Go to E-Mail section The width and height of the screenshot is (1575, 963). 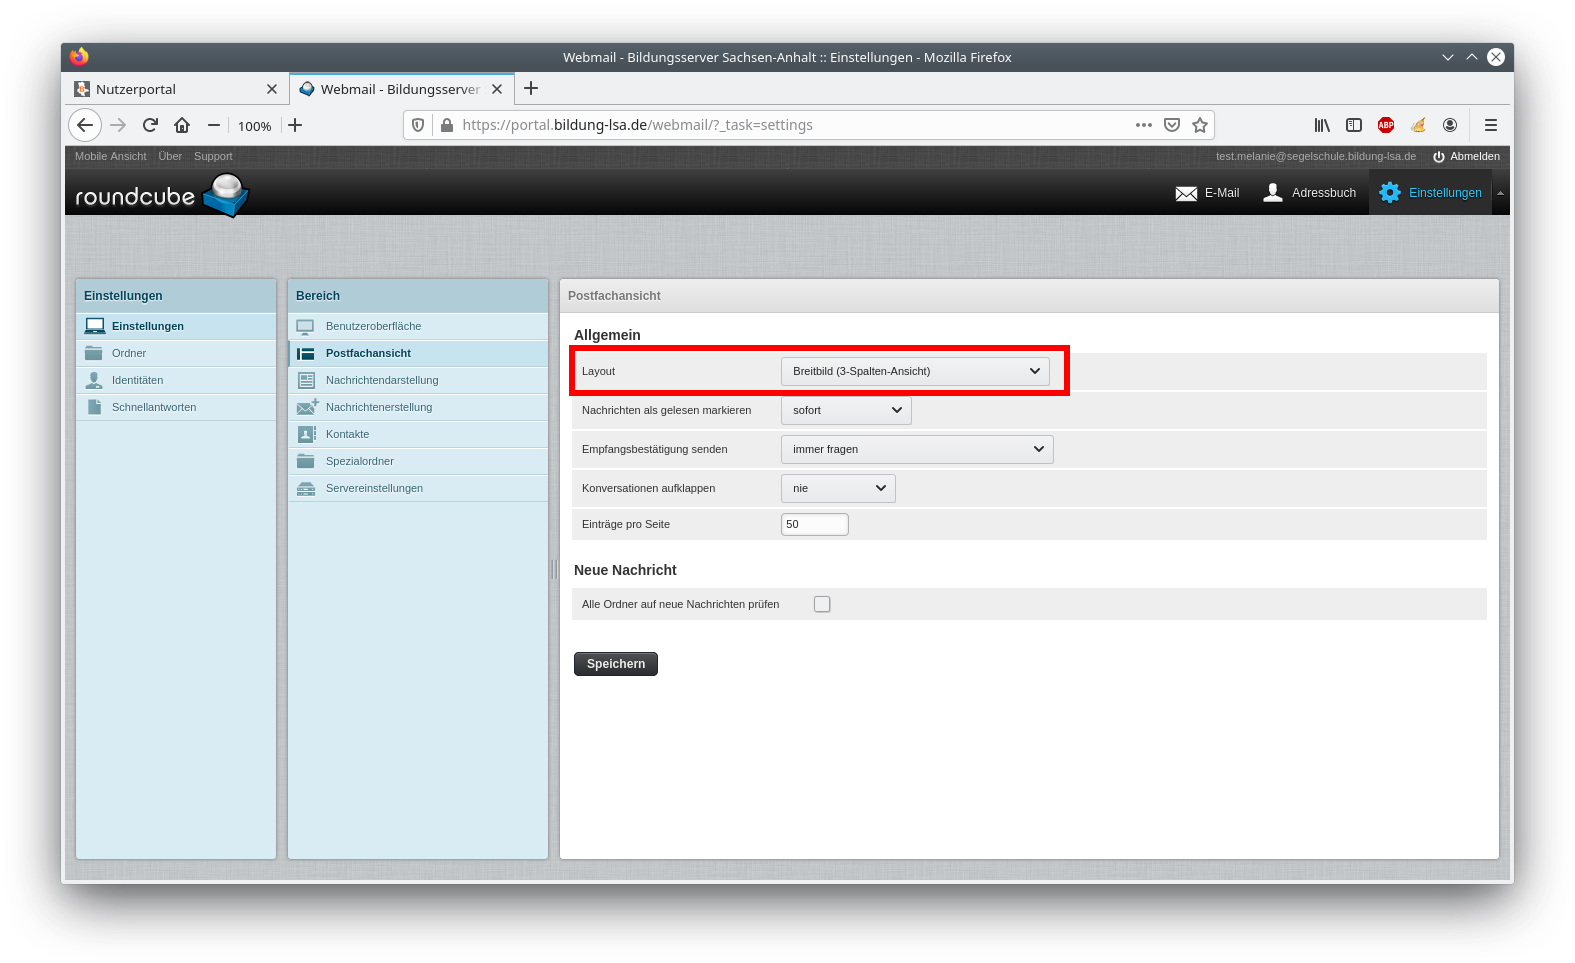tap(1207, 193)
